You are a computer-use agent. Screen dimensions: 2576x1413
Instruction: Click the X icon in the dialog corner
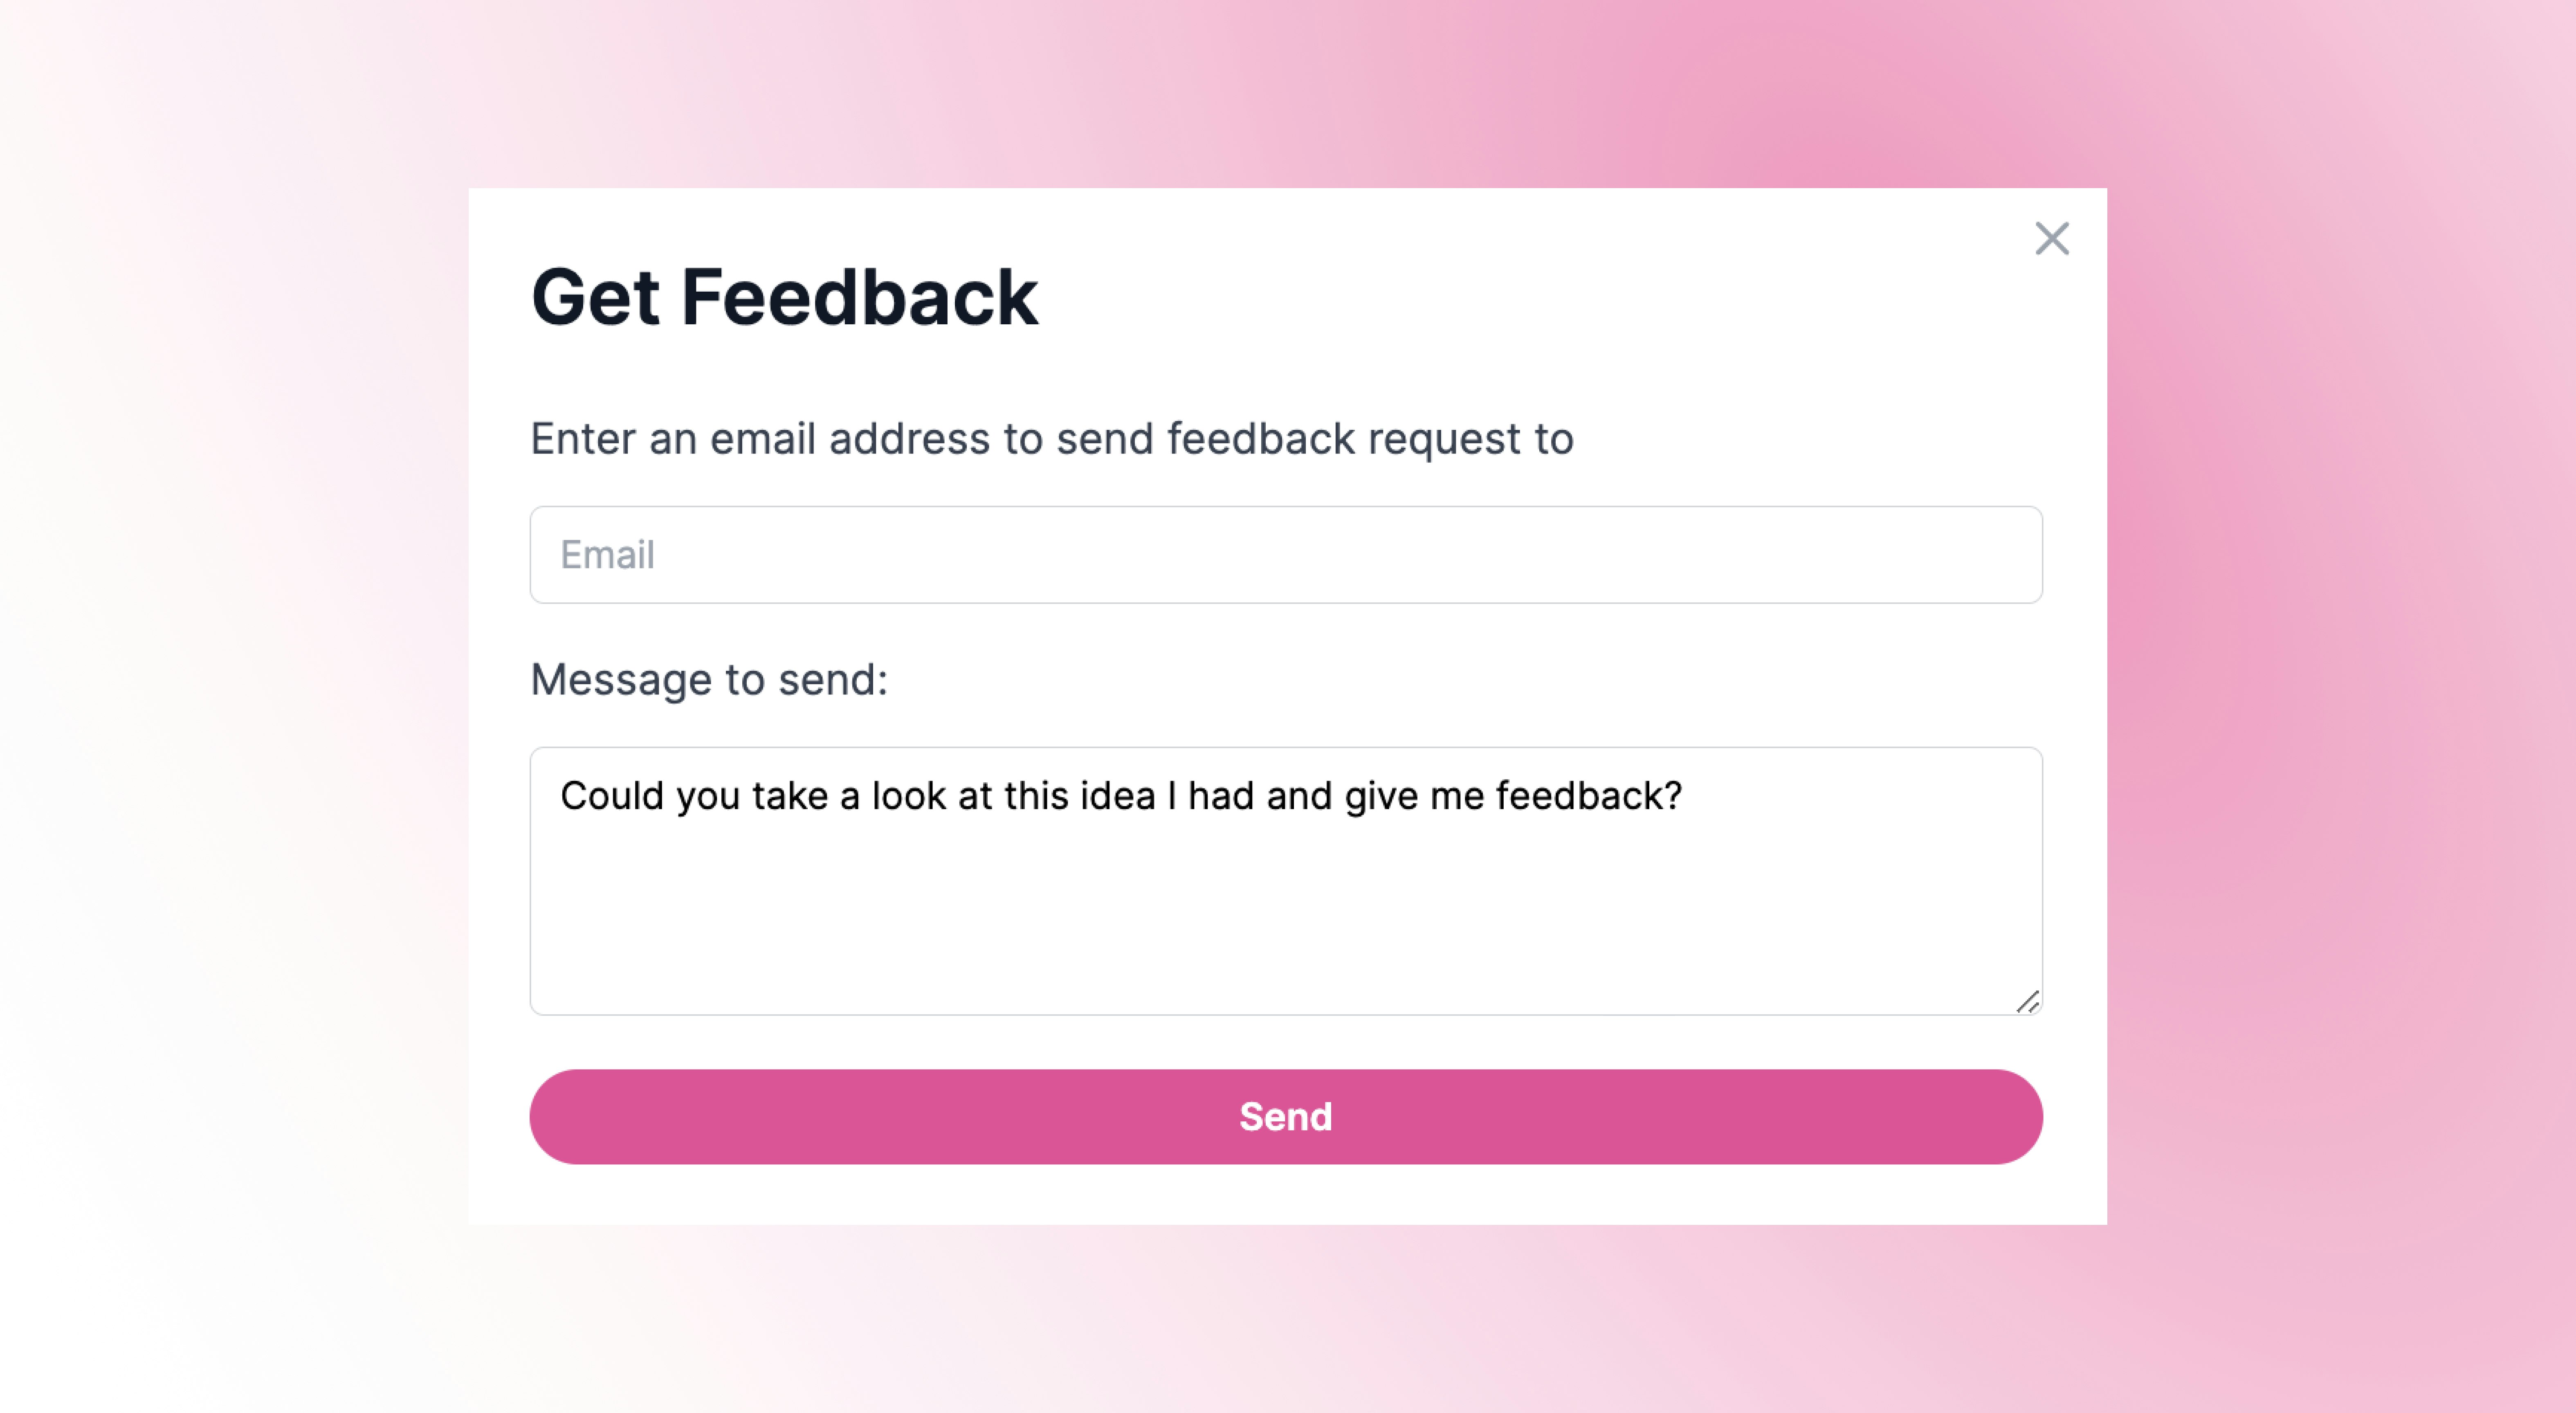[2052, 238]
